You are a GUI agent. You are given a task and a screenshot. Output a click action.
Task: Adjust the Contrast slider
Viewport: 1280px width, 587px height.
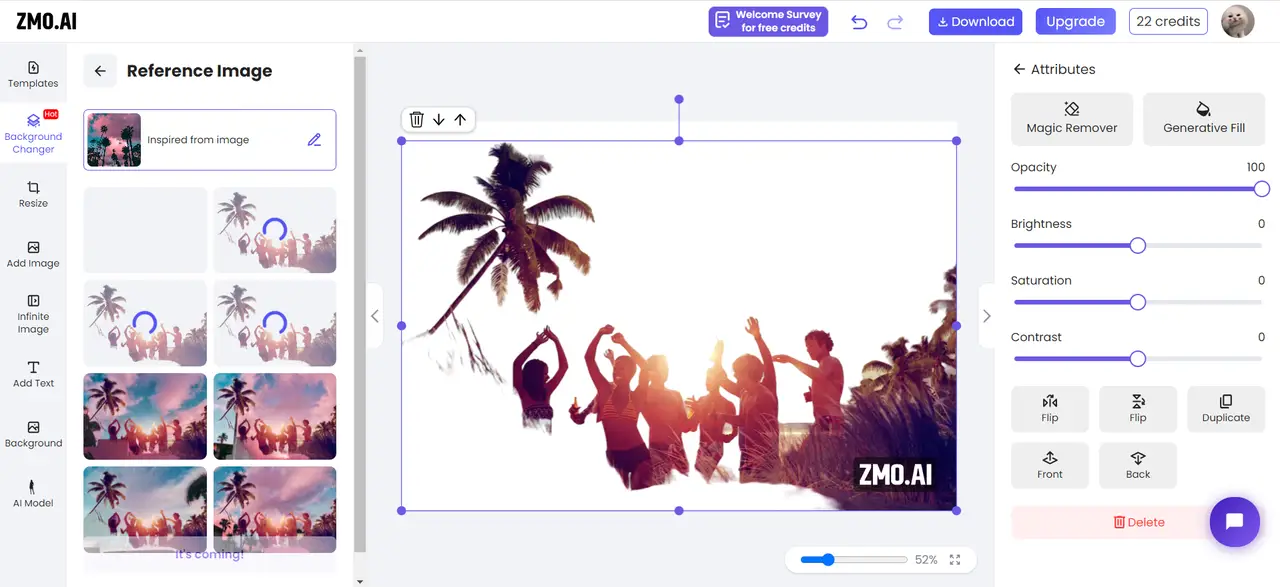pyautogui.click(x=1138, y=359)
